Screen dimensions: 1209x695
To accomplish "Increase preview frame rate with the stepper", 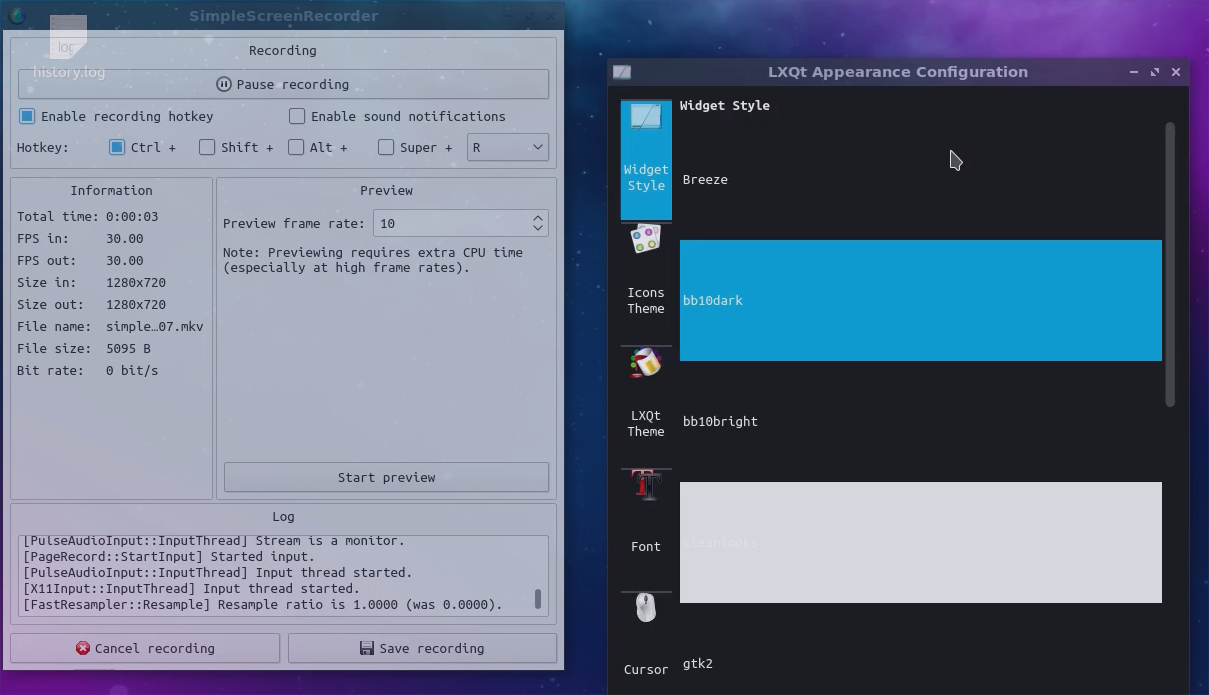I will (x=537, y=218).
